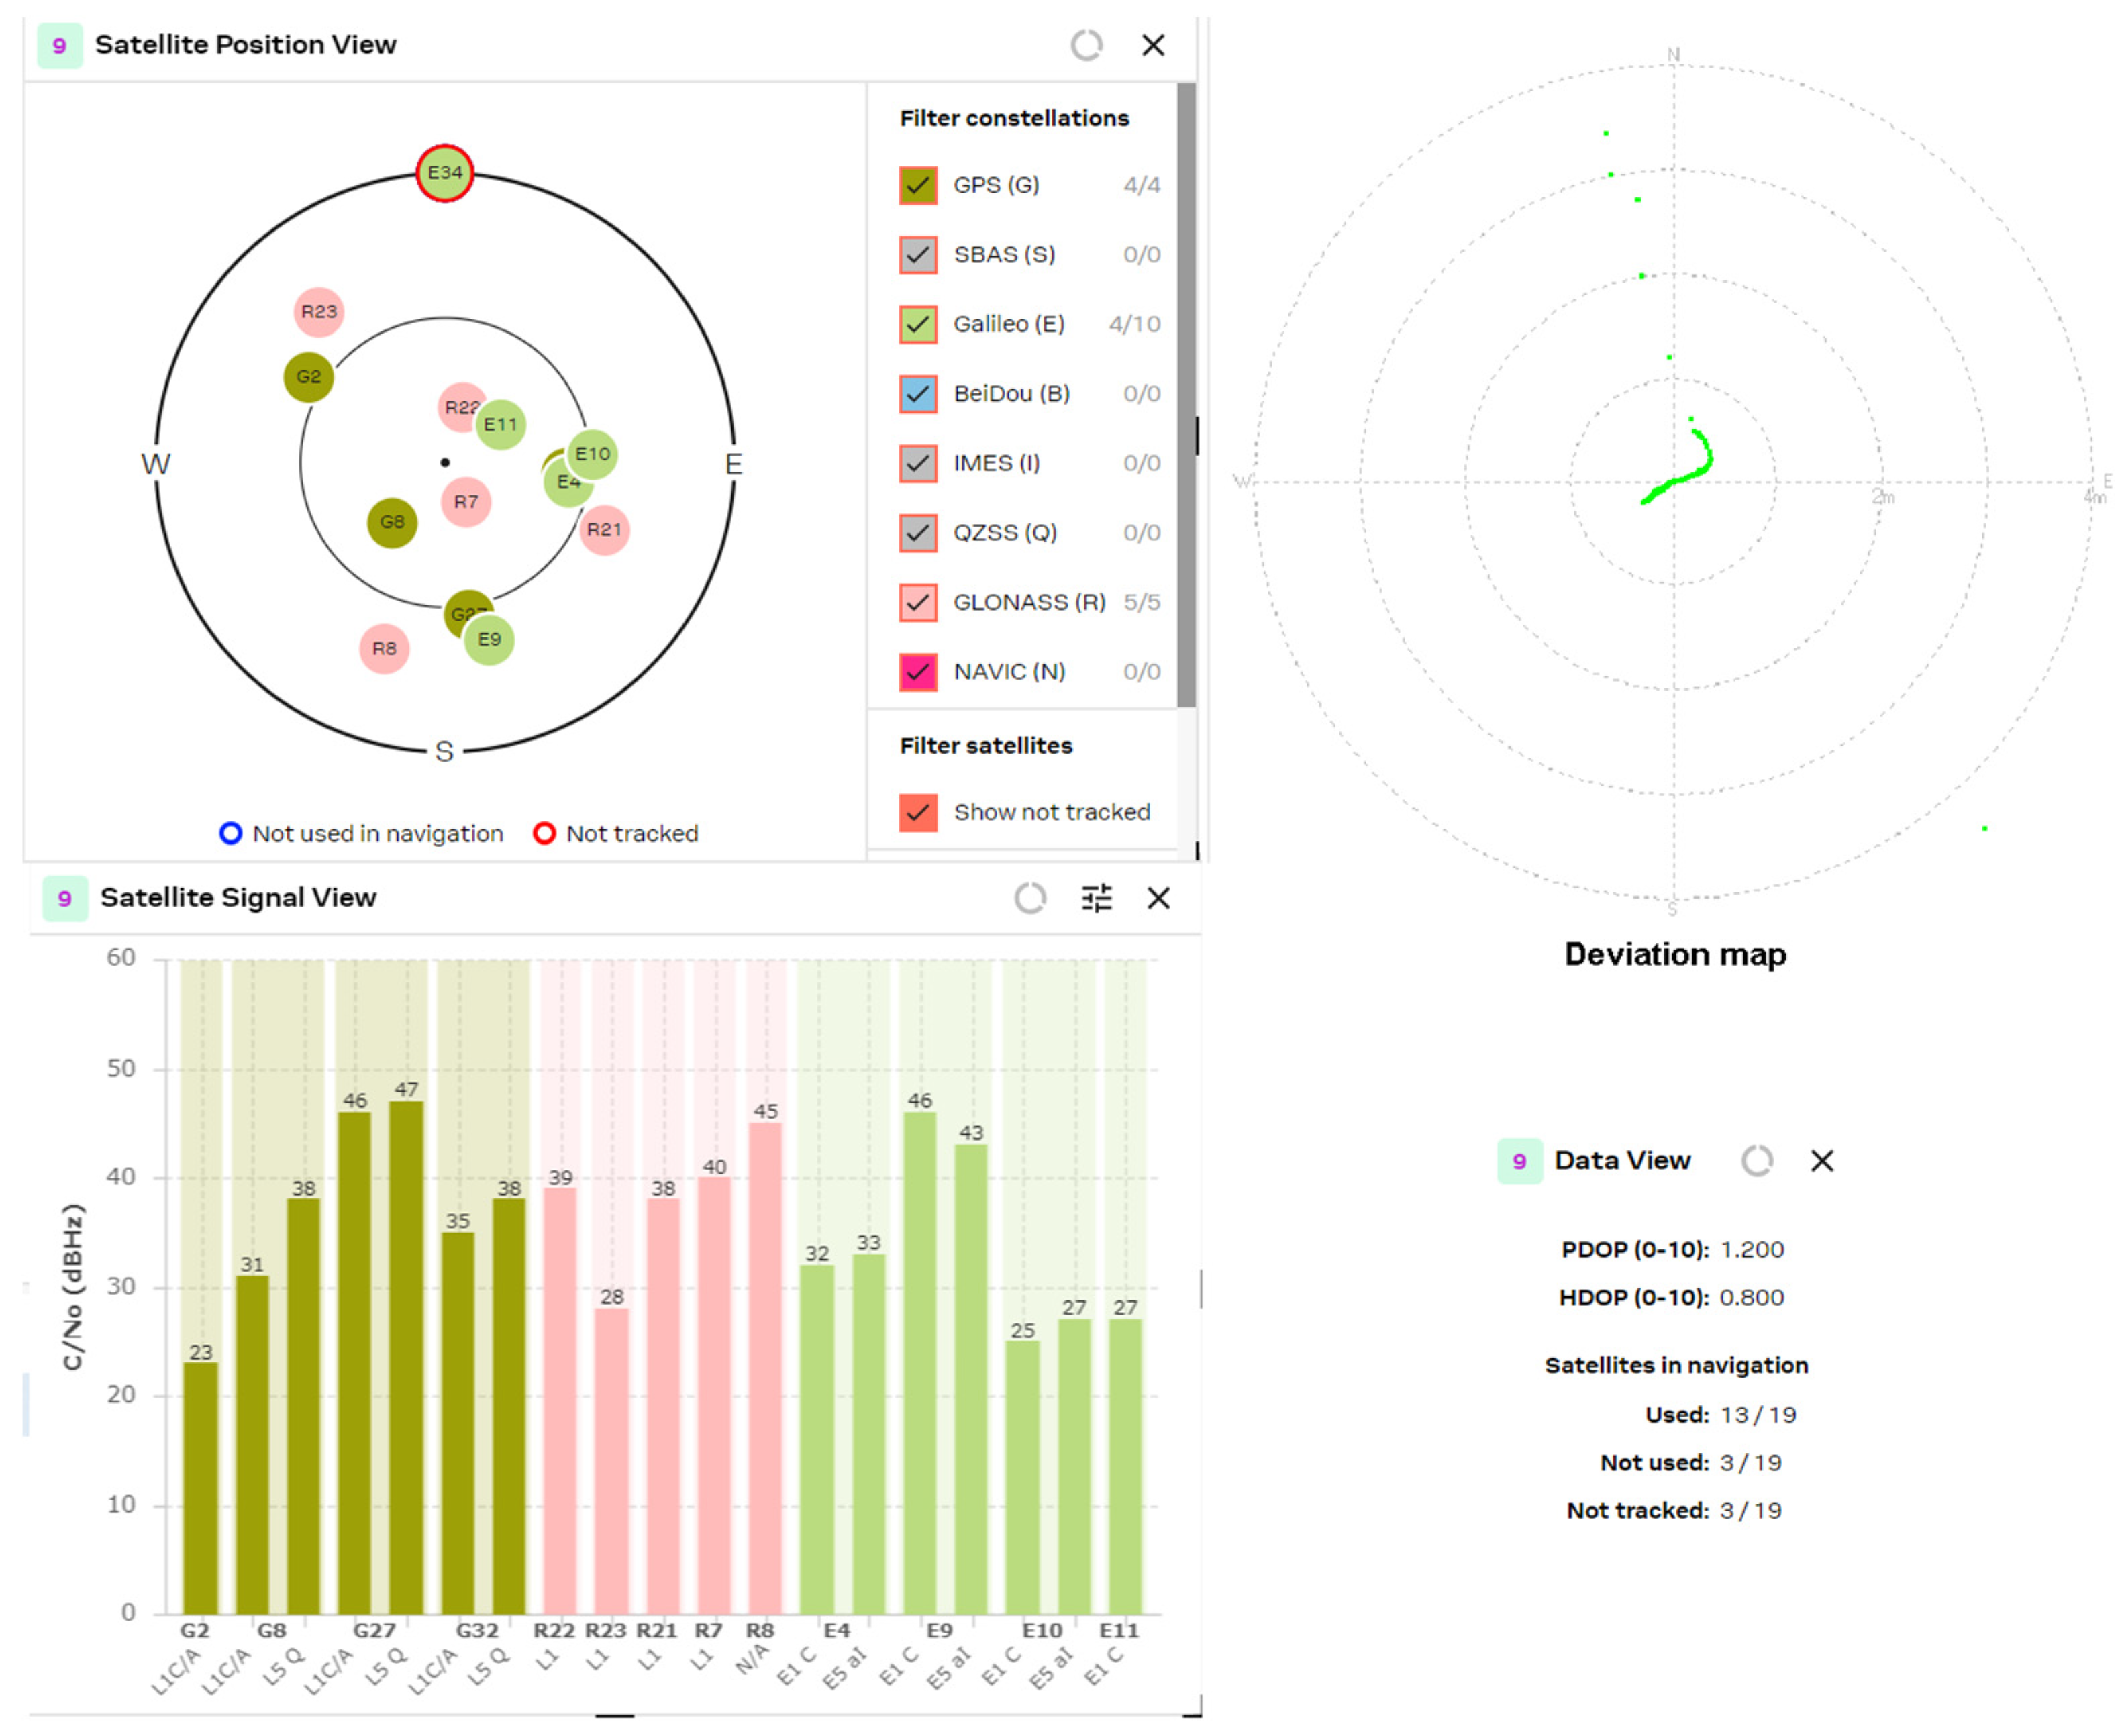Open Satellite Signal View settings sliders icon
The height and width of the screenshot is (1736, 2124).
tap(1097, 898)
